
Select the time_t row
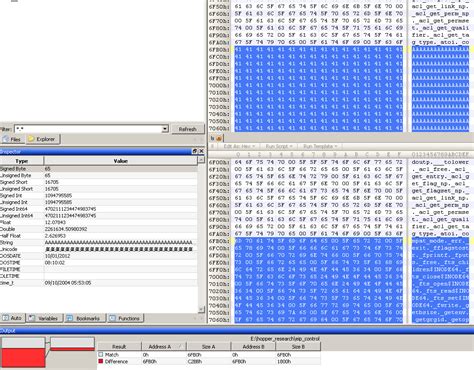click(99, 283)
